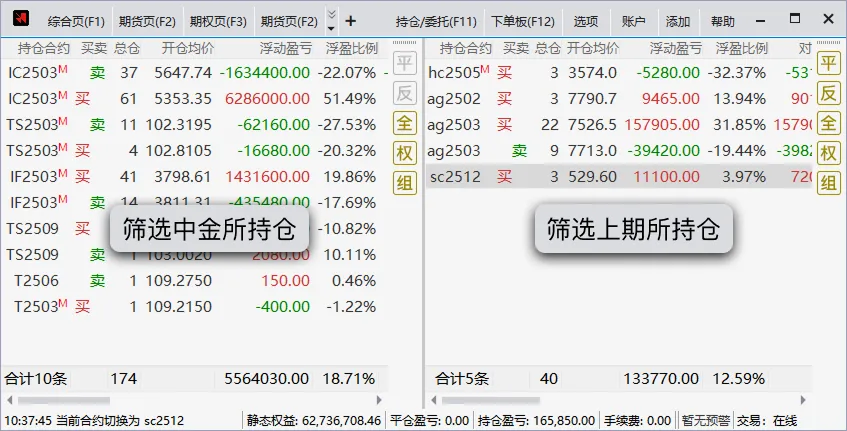
Task: Click left panel 组 combination button
Action: tap(405, 183)
